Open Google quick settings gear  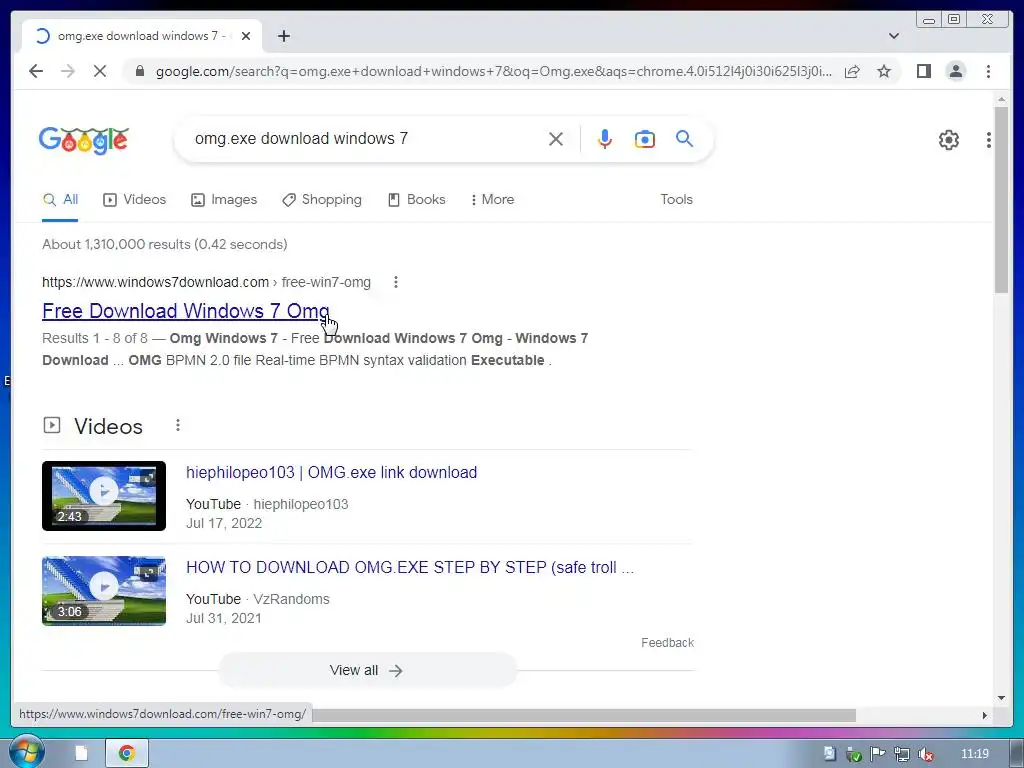click(948, 139)
